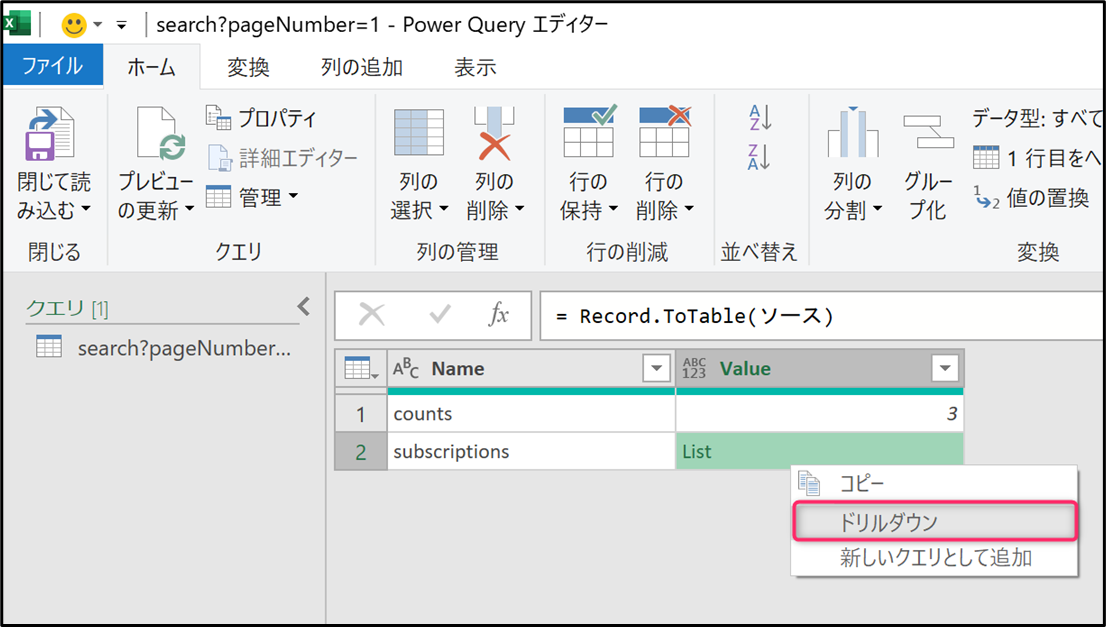Click the ABC type icon of Name column
This screenshot has height=627, width=1106.
[x=406, y=369]
